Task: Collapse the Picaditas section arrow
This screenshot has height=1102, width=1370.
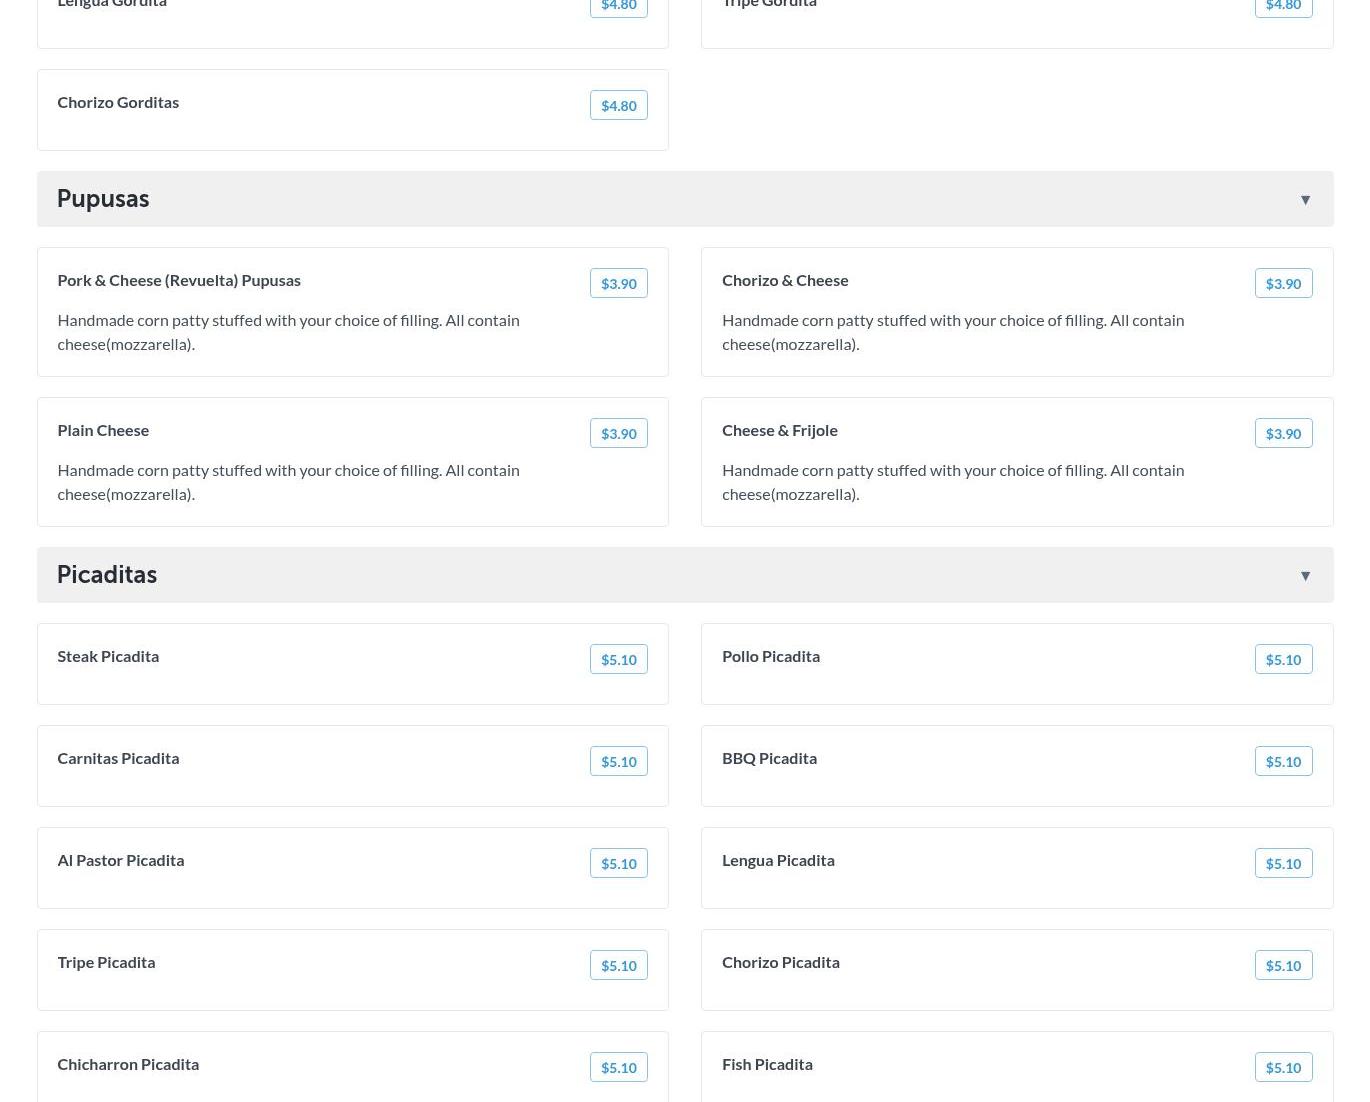Action: [1305, 576]
